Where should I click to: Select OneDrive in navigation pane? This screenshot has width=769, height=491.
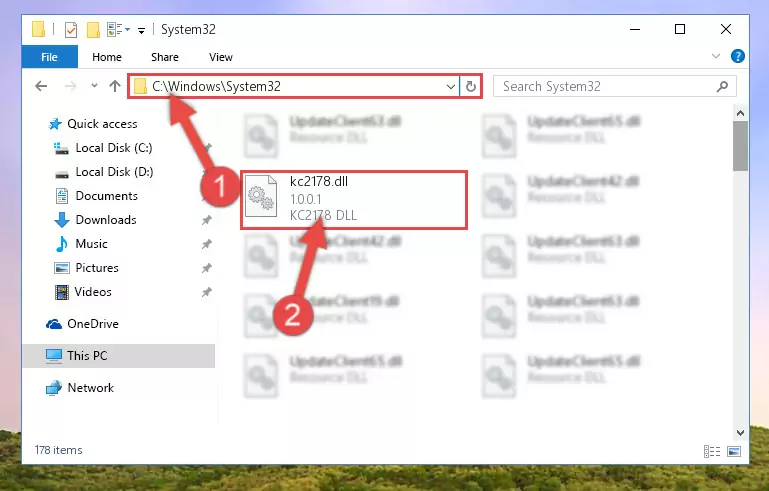[93, 324]
